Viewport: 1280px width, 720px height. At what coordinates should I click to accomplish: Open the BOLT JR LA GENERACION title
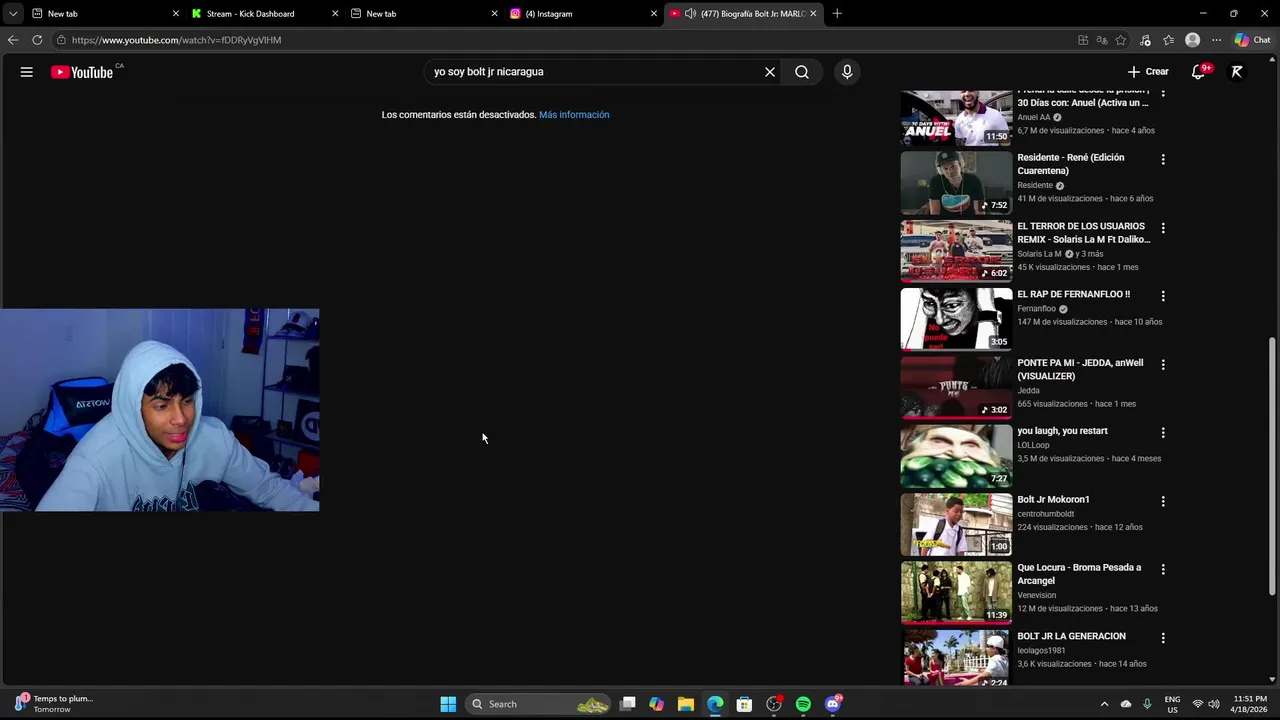tap(1071, 636)
